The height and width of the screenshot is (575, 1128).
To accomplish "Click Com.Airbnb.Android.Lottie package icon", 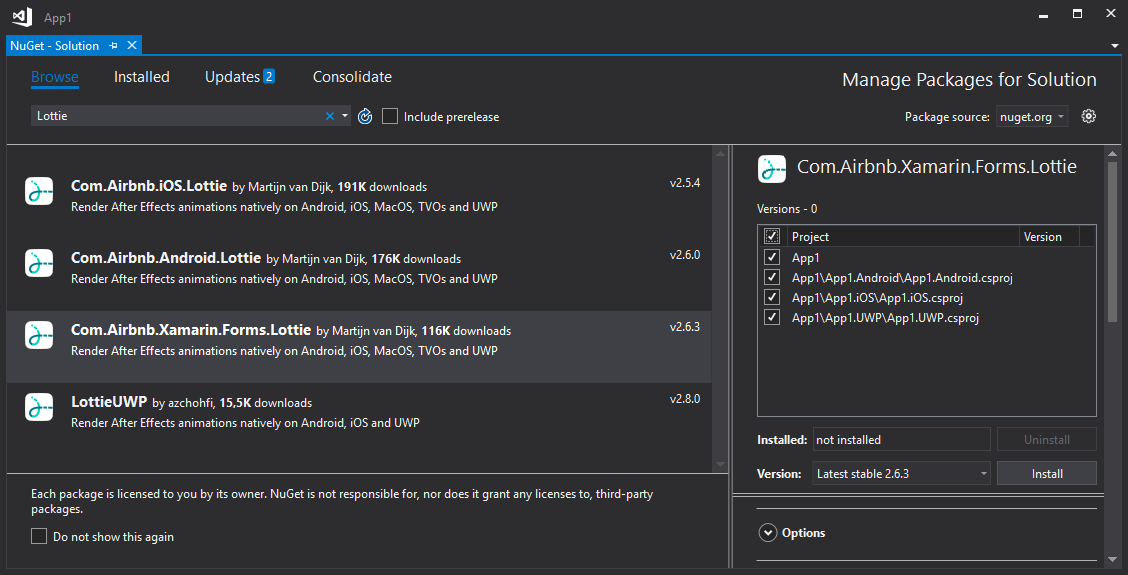I will [x=39, y=263].
